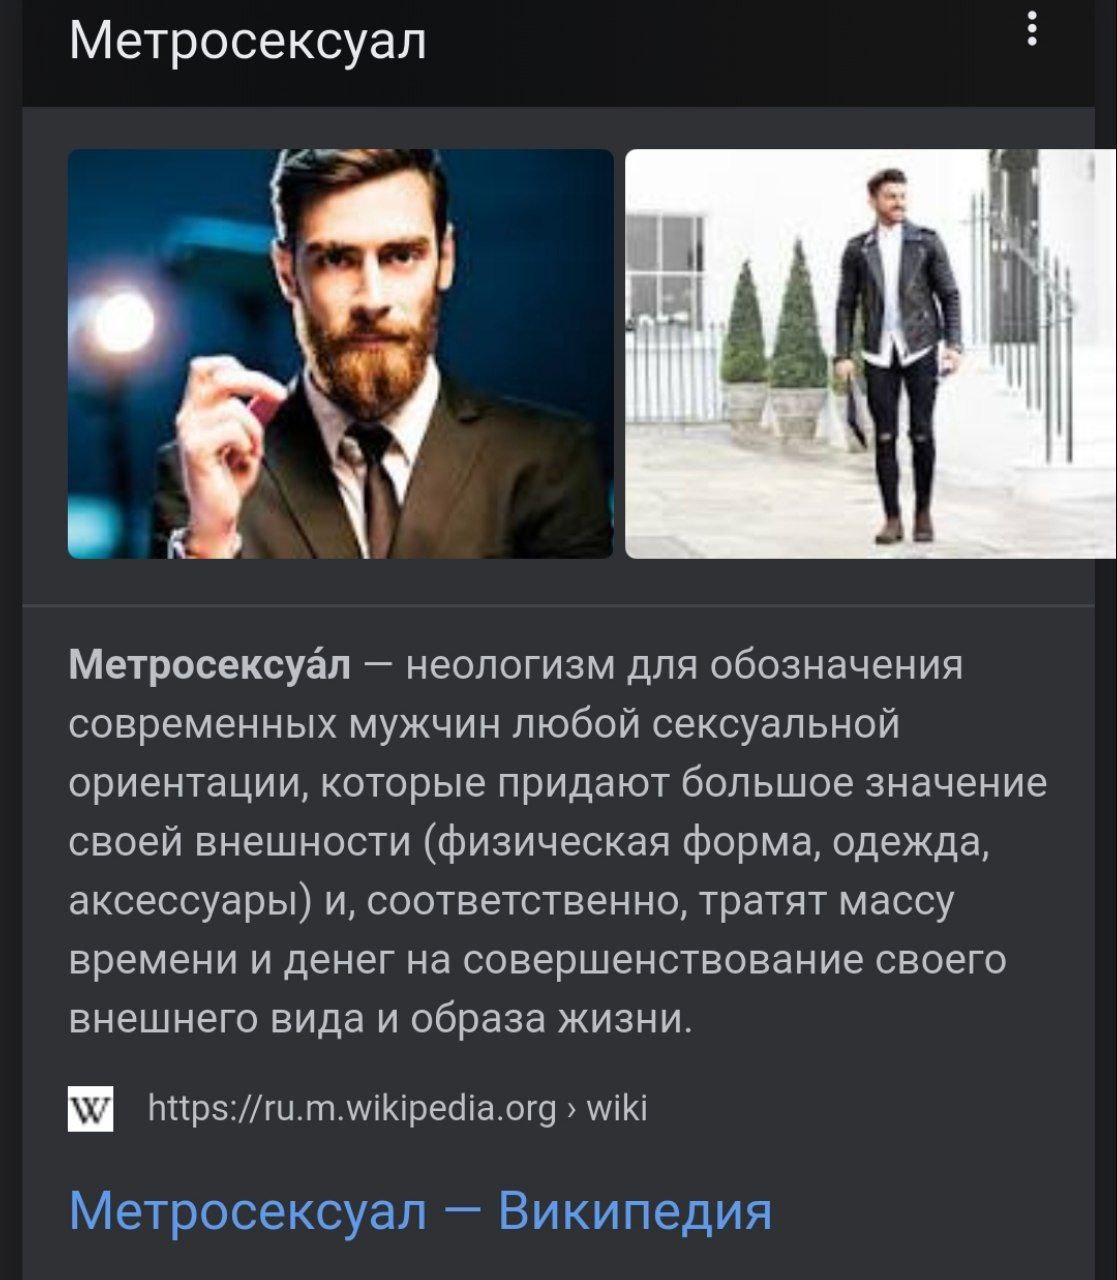Tap the bold Метросексуа́л term in description

click(x=210, y=662)
